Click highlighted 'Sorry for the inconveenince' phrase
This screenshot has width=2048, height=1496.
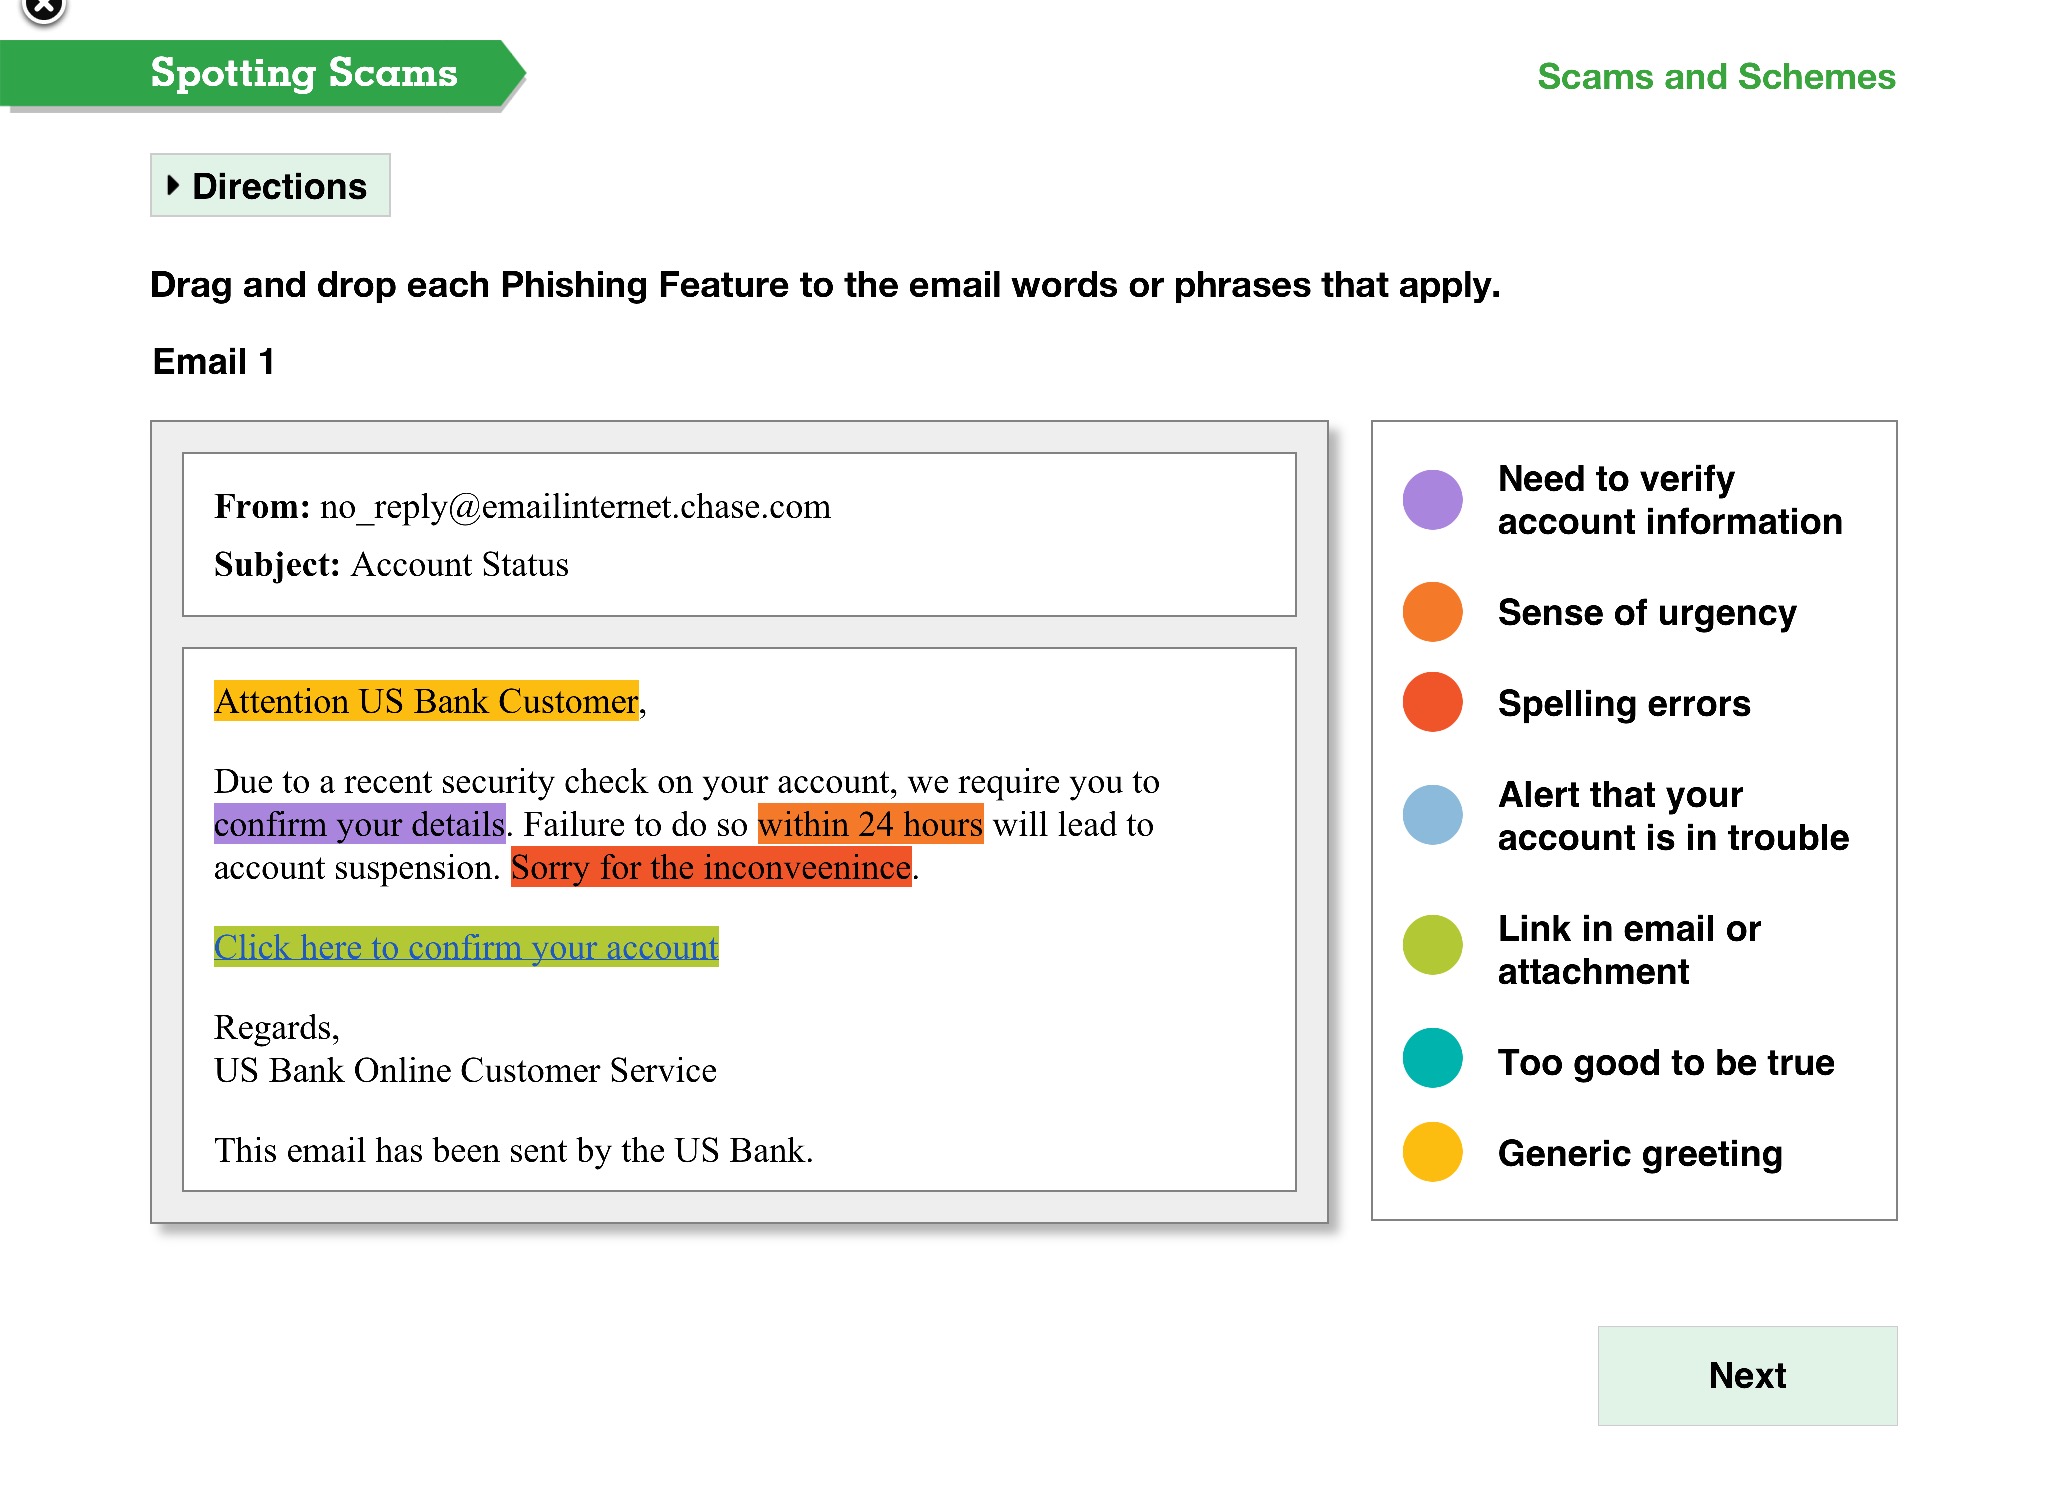pyautogui.click(x=711, y=868)
